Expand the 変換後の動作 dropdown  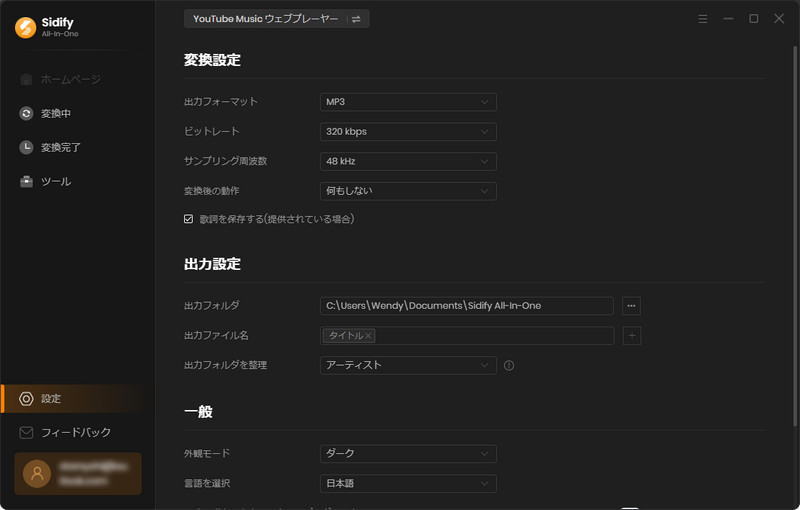point(408,190)
